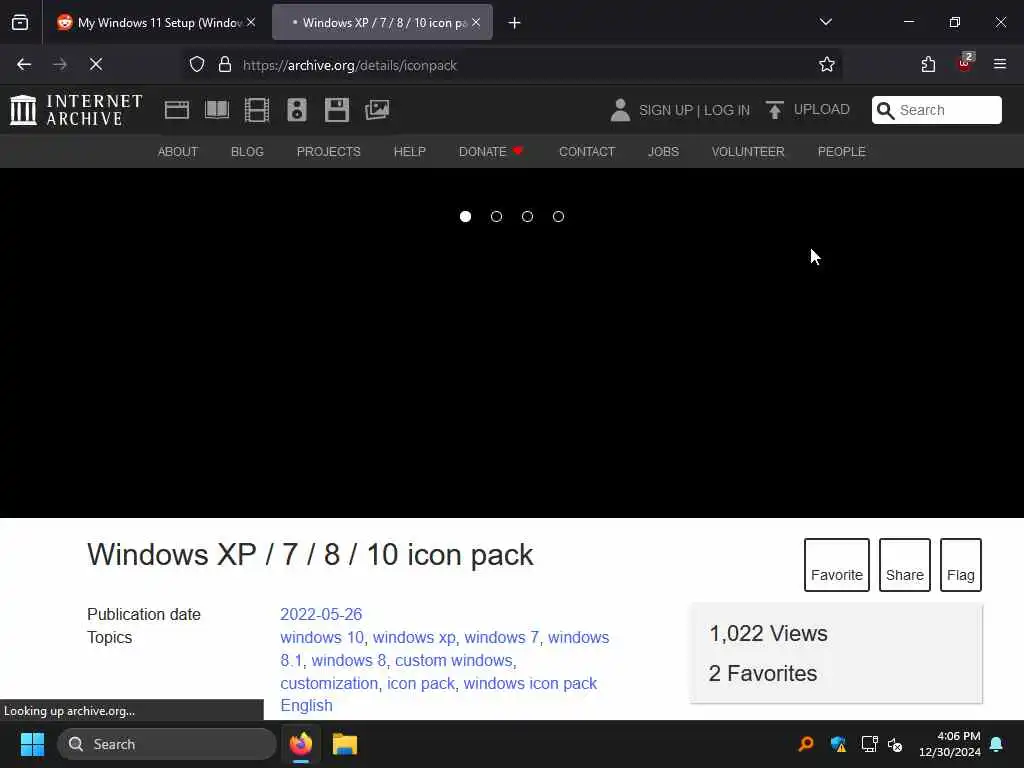Open the HELP menu item

coord(409,152)
